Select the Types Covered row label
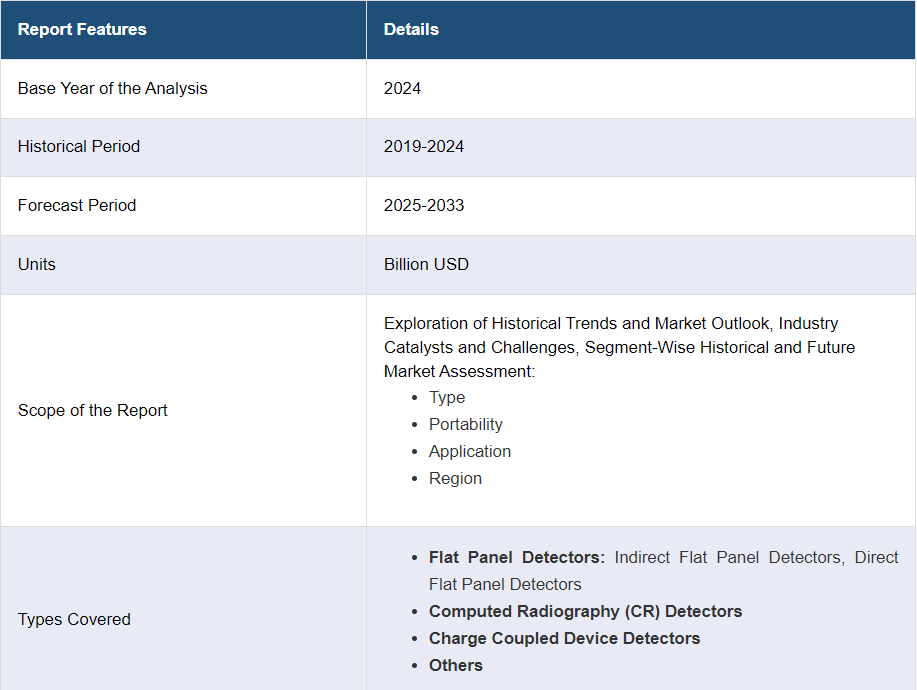This screenshot has height=690, width=917. click(x=74, y=619)
